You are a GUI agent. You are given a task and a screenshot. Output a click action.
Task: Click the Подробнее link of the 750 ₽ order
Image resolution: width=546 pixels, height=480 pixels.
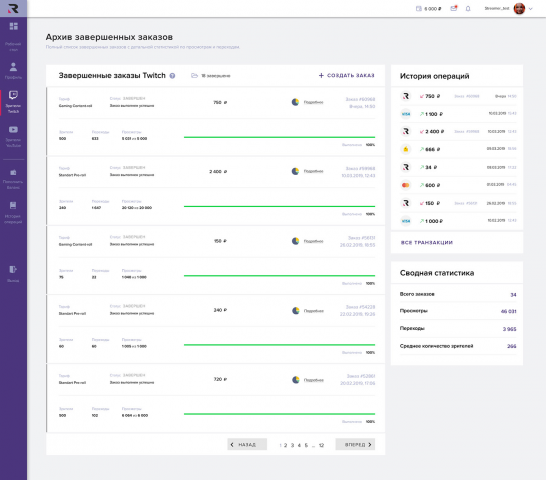point(313,102)
